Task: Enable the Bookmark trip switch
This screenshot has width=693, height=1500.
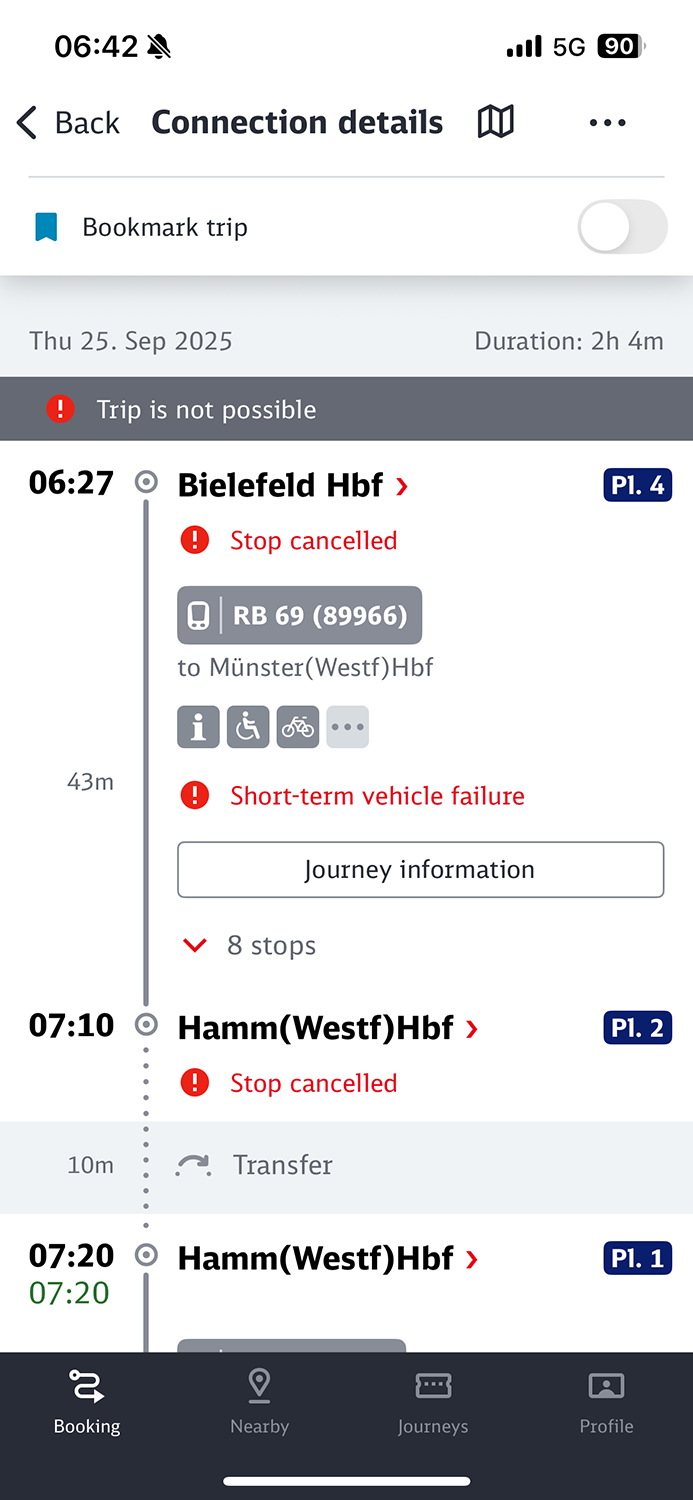Action: [x=621, y=227]
